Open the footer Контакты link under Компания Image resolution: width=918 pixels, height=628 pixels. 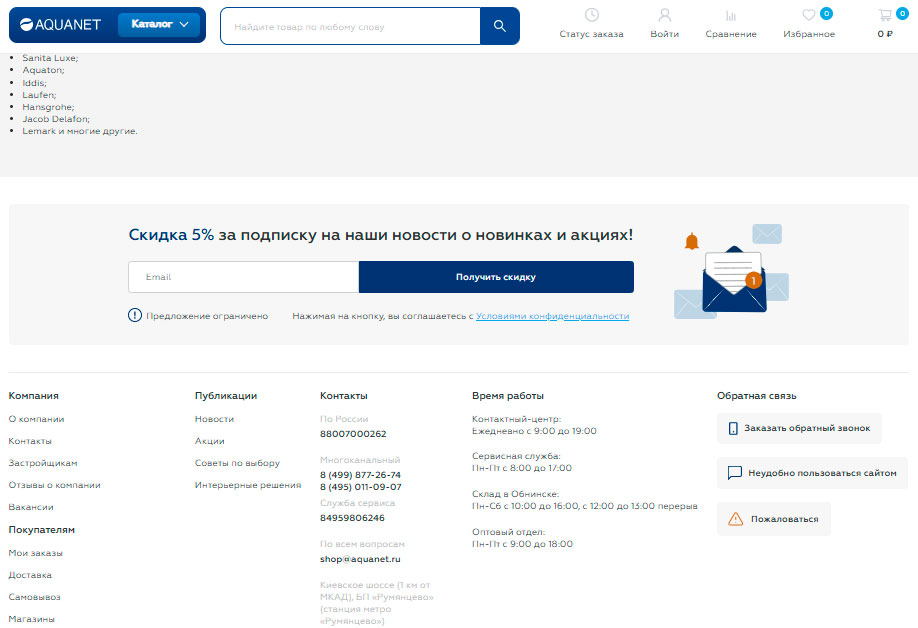tap(30, 441)
